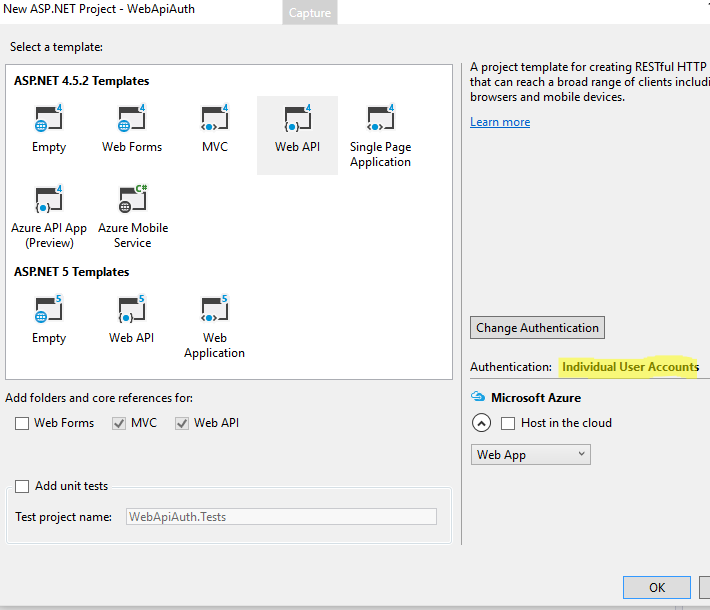Toggle the MVC references checkbox

point(119,423)
